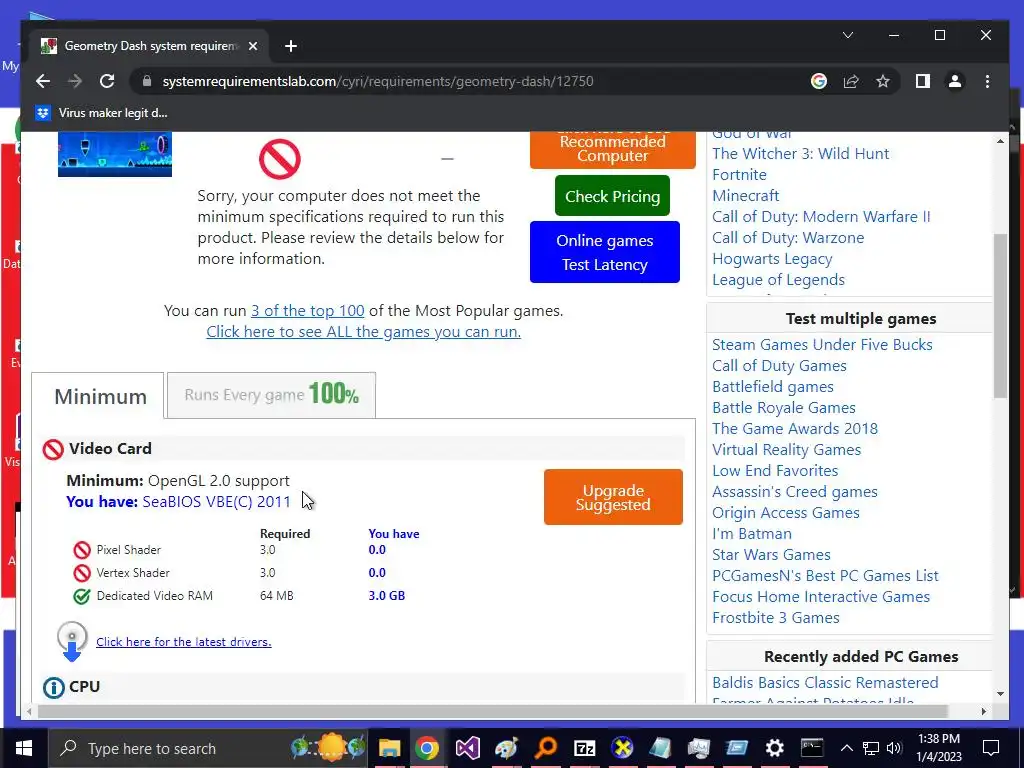Image resolution: width=1024 pixels, height=768 pixels.
Task: Open the Minecraft link
Action: coord(745,195)
